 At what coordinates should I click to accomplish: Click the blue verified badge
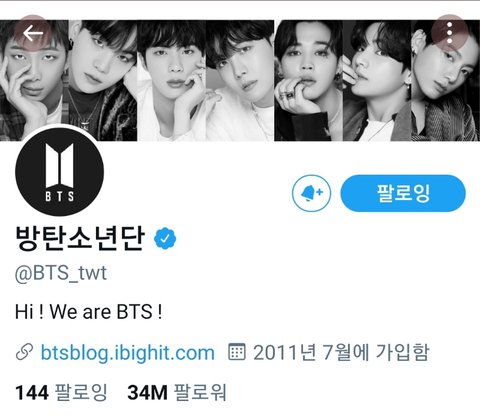165,238
